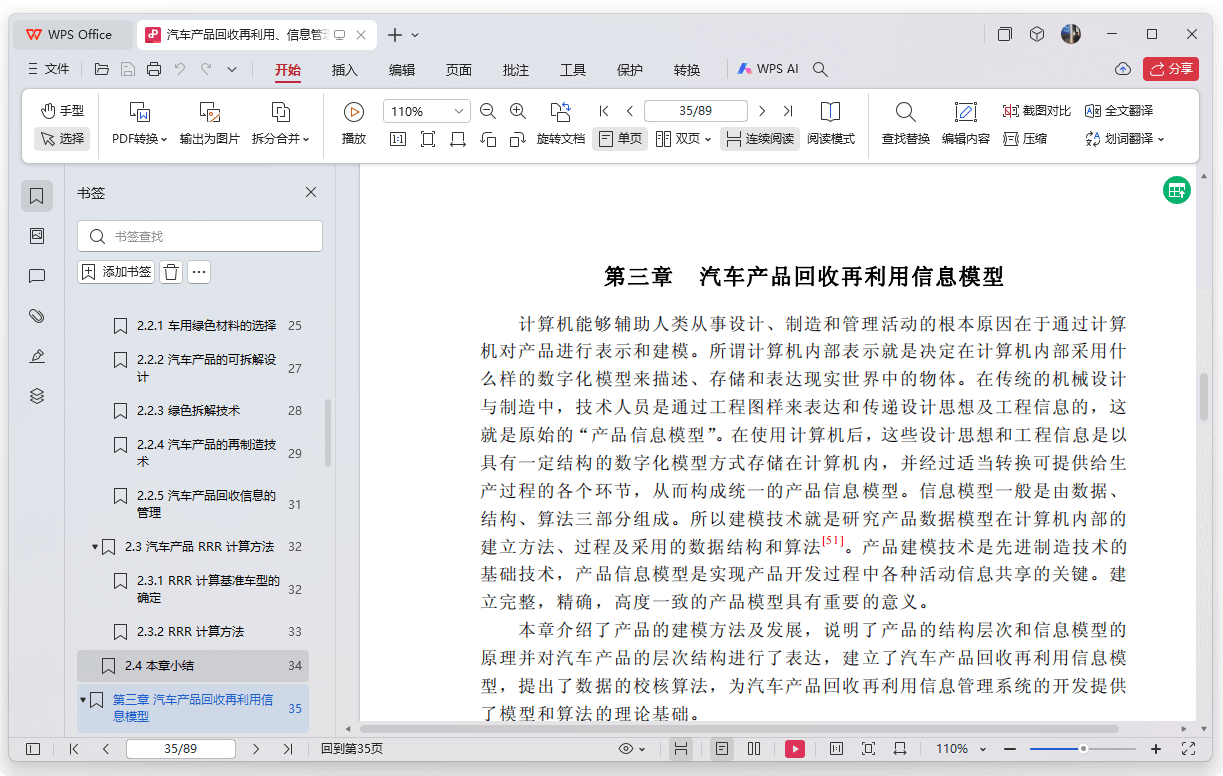This screenshot has width=1223, height=776.
Task: Switch to the 页面 tab
Action: (x=459, y=70)
